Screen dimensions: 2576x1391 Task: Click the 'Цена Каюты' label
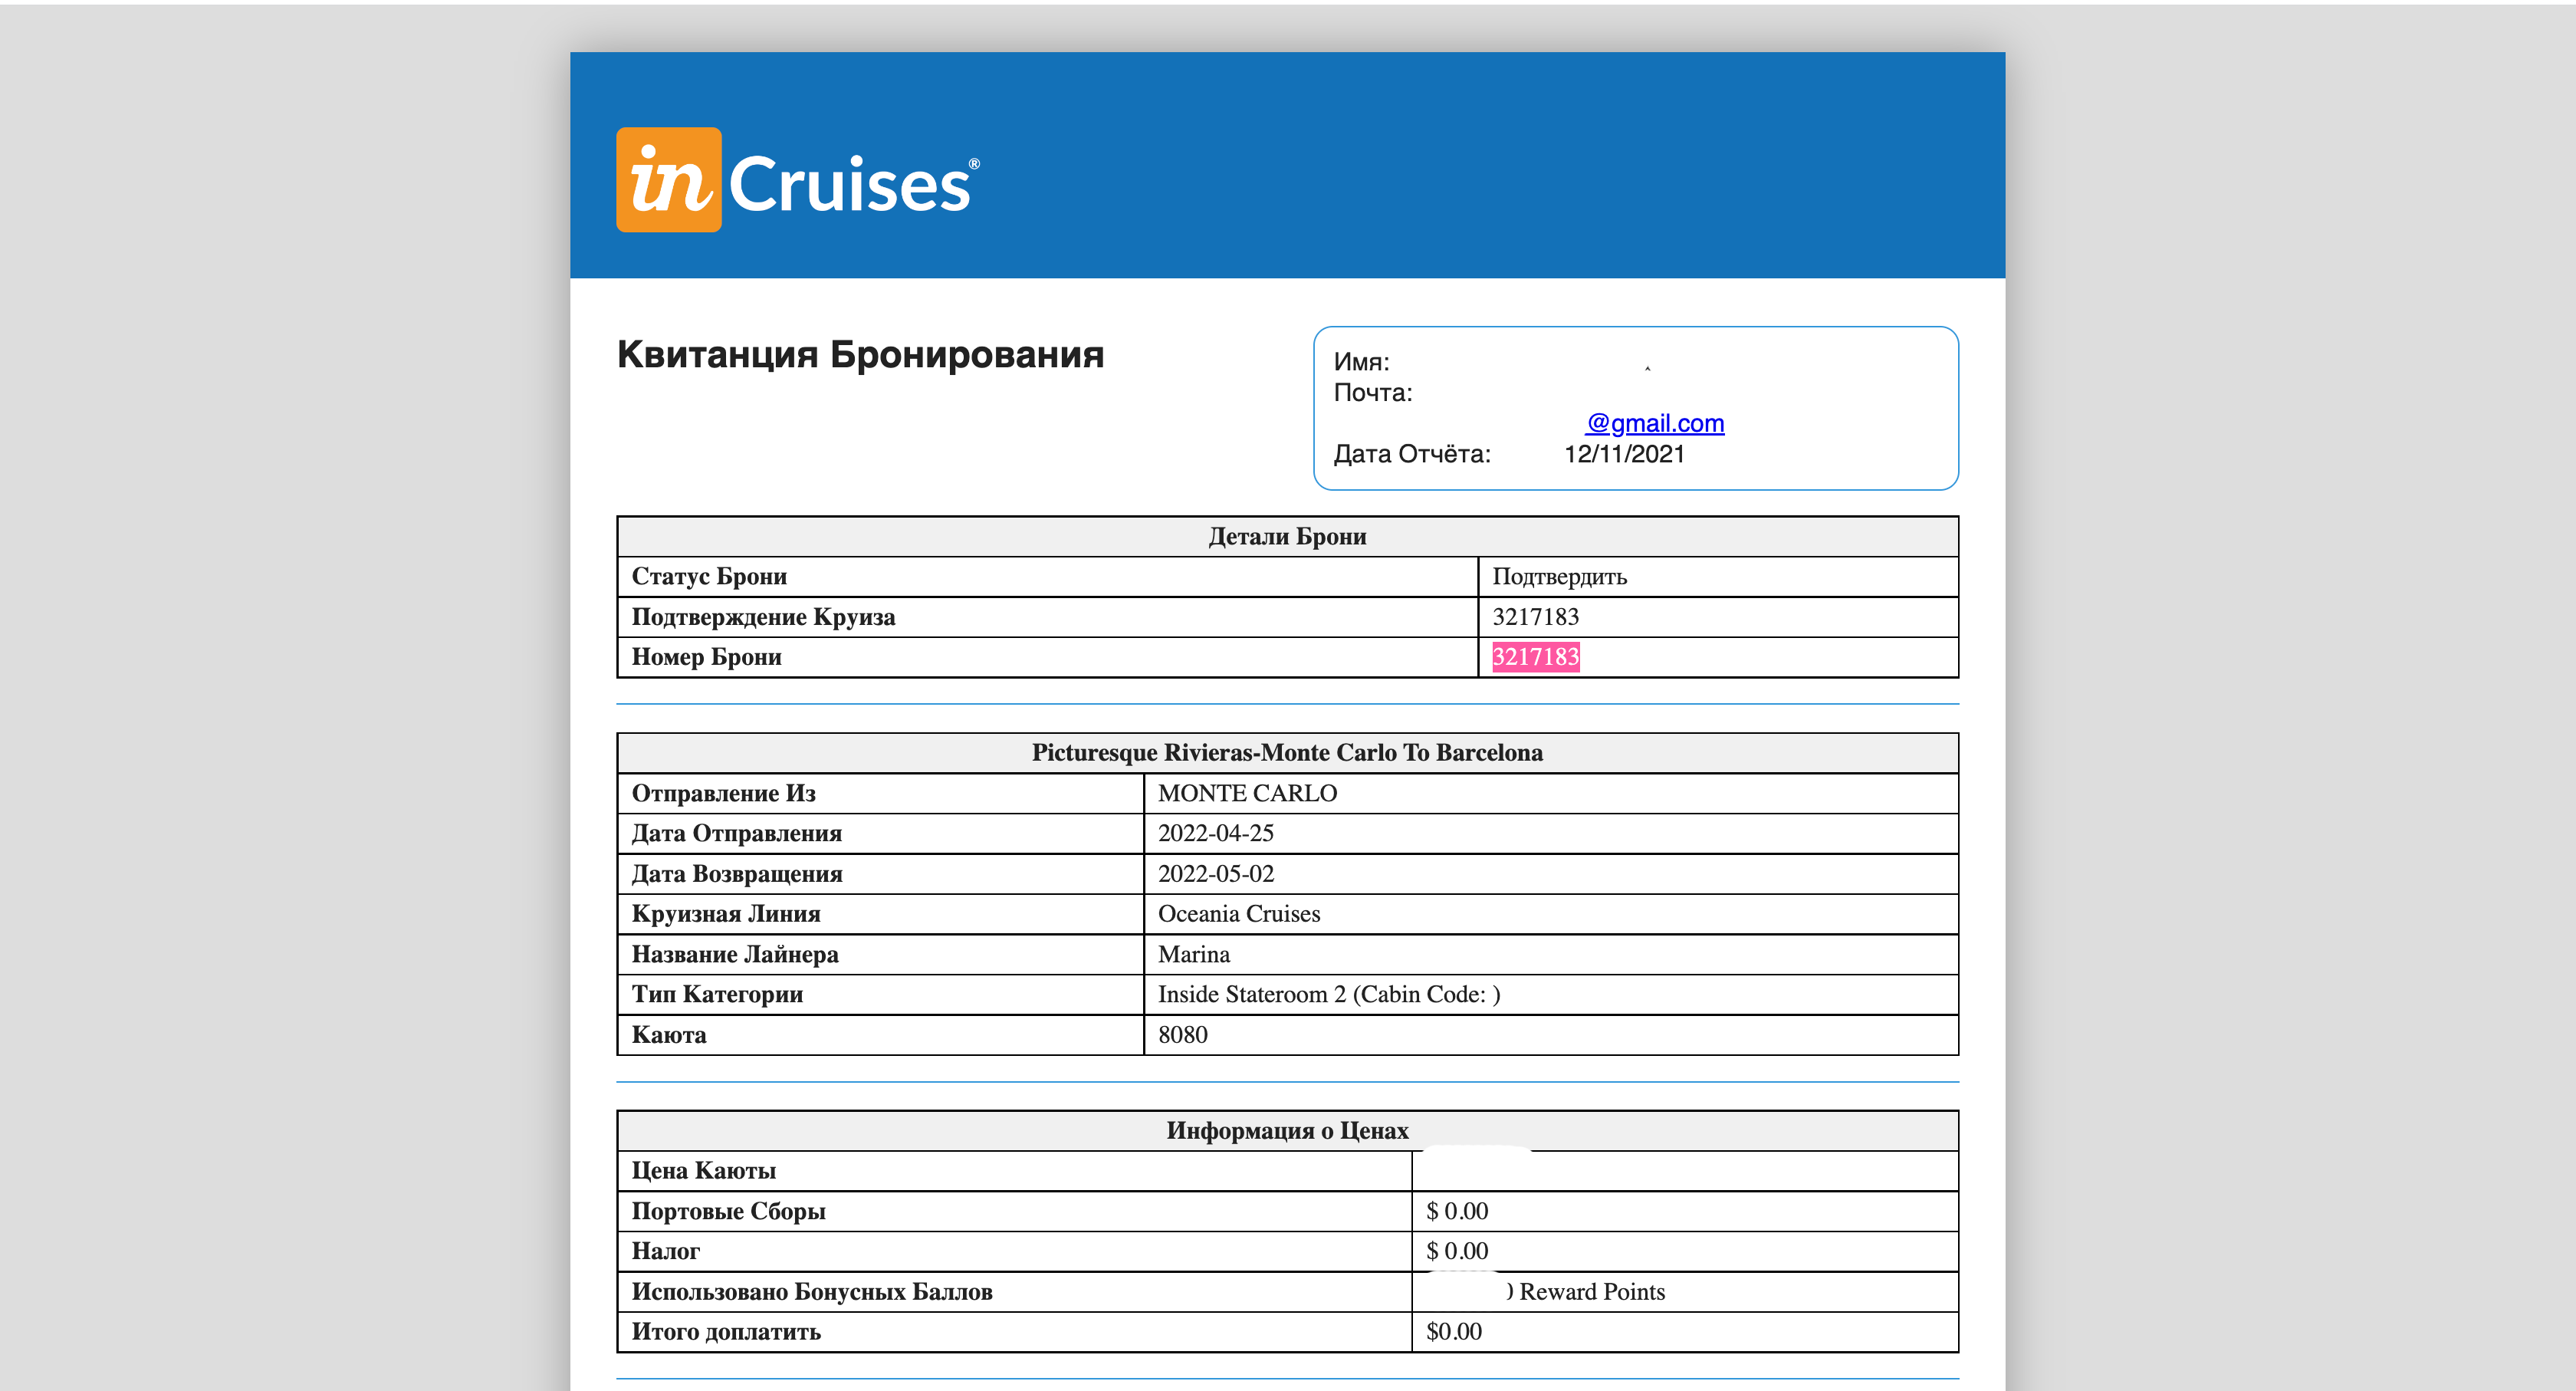[703, 1171]
